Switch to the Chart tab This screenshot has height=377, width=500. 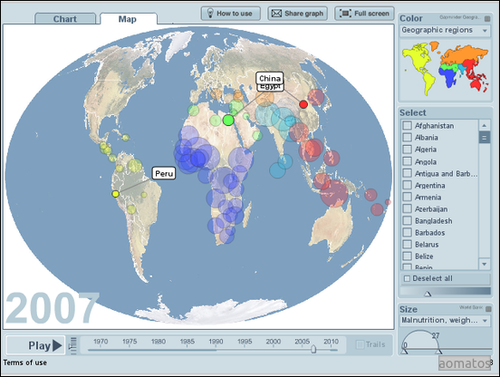tap(65, 19)
